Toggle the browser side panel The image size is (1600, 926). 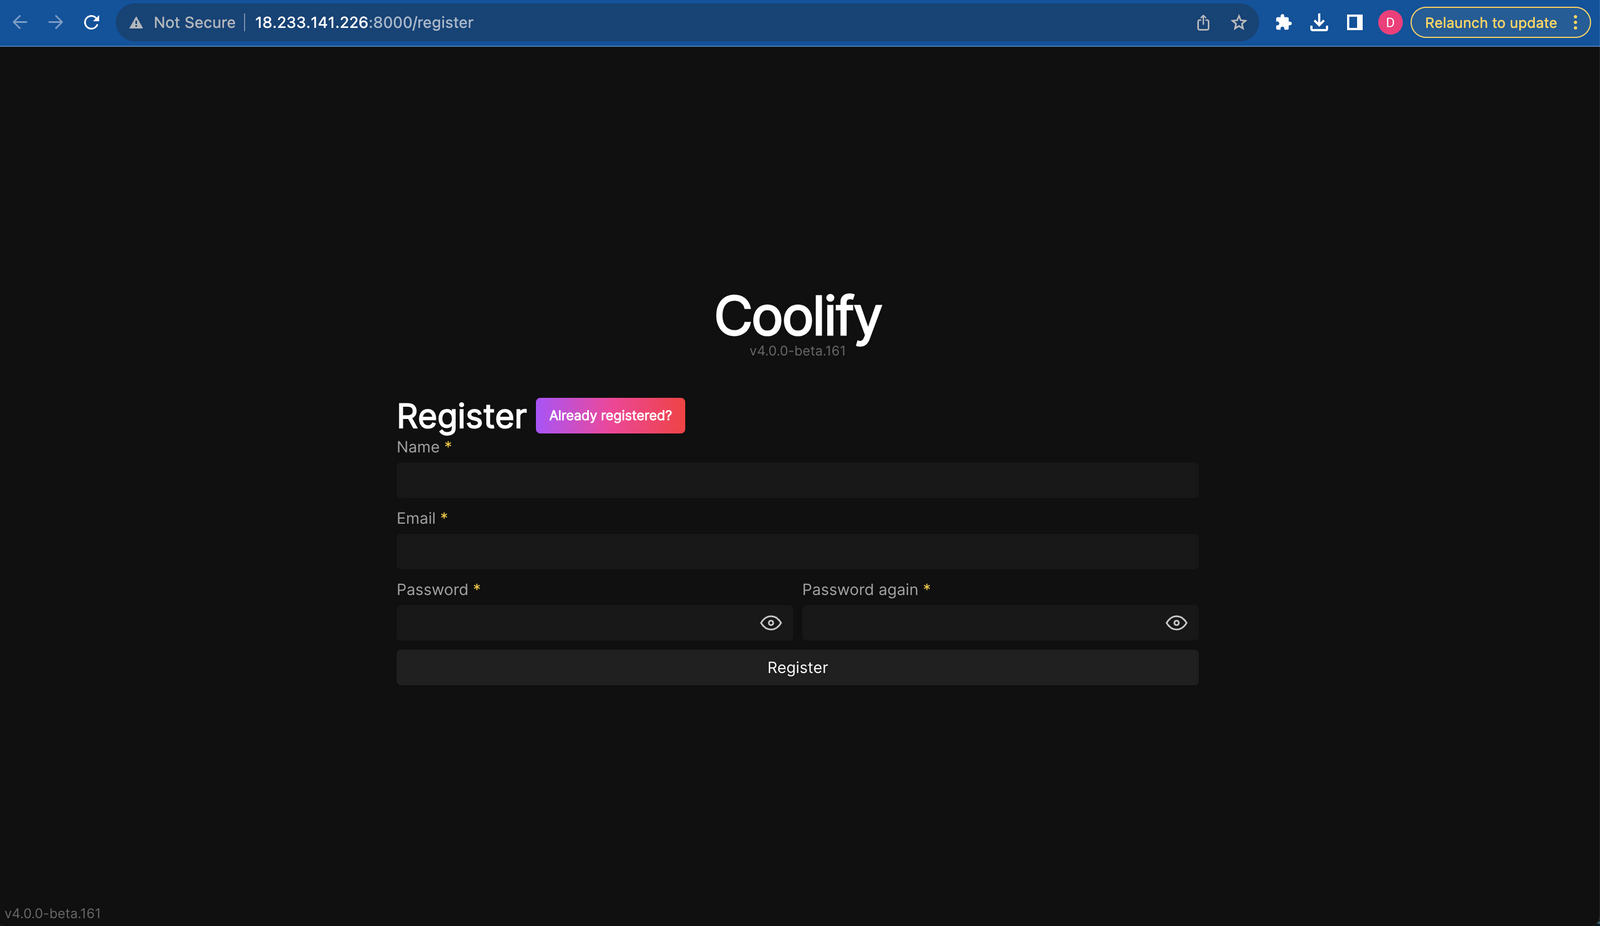click(1355, 22)
